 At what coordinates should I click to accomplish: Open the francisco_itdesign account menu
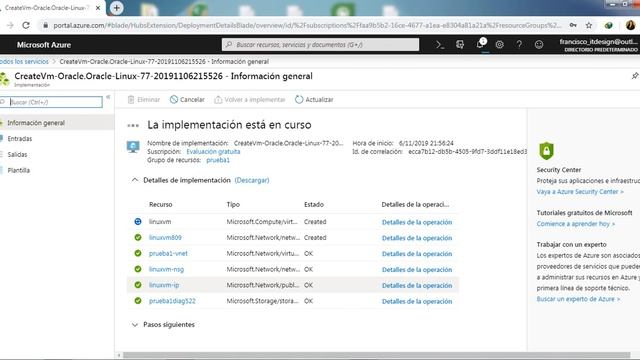(x=598, y=44)
